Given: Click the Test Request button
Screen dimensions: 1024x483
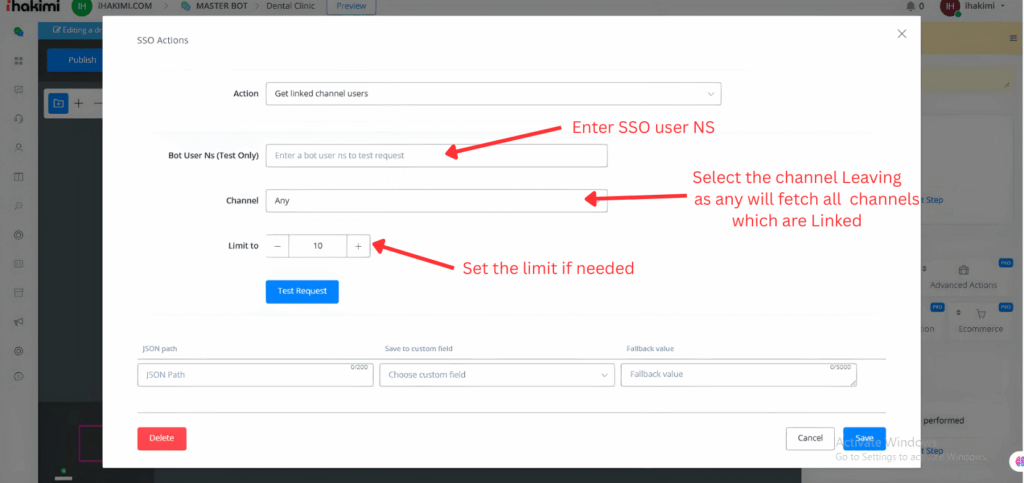Looking at the screenshot, I should tap(302, 291).
